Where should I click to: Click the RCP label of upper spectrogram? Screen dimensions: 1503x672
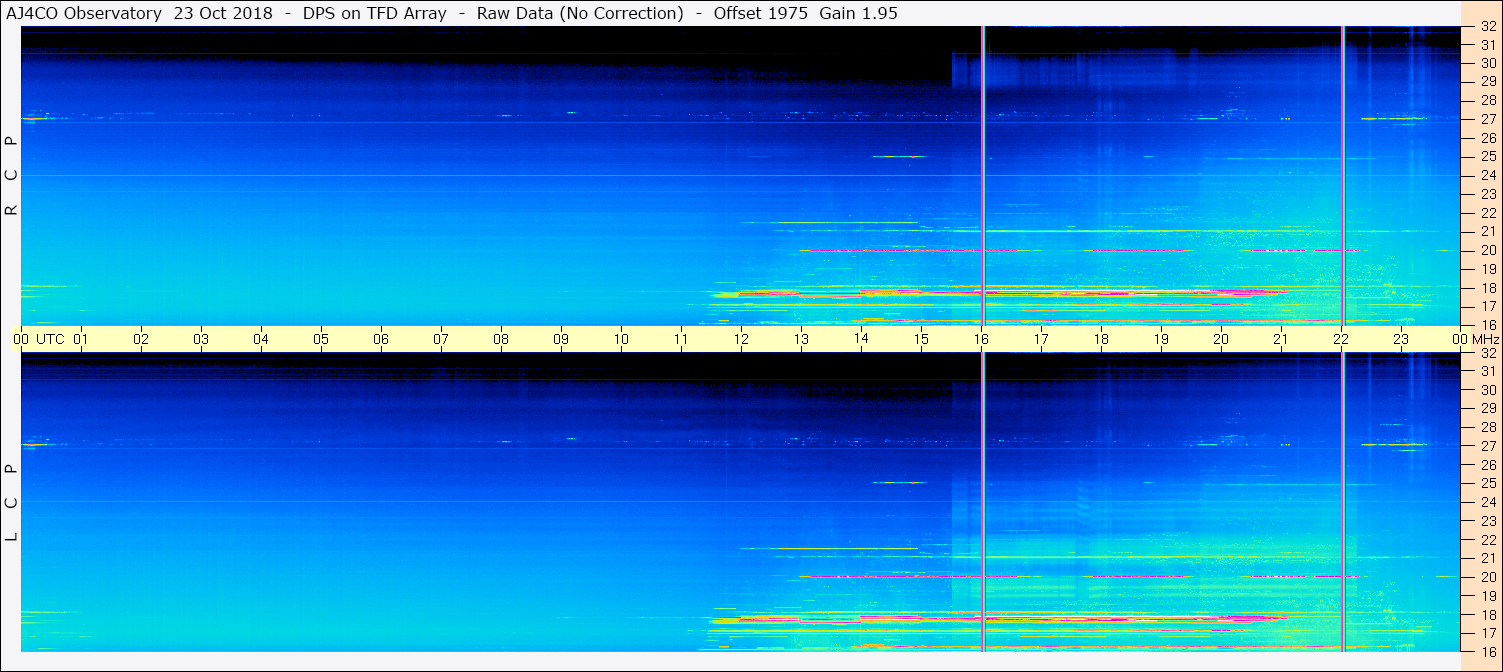pos(11,176)
